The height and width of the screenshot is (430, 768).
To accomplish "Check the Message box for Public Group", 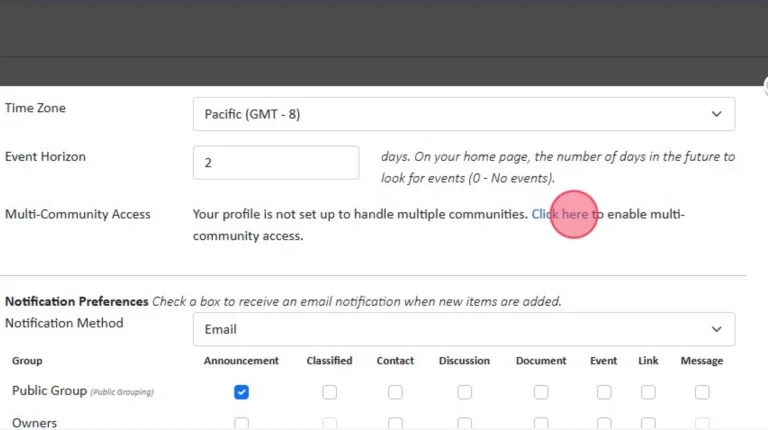I will point(702,392).
